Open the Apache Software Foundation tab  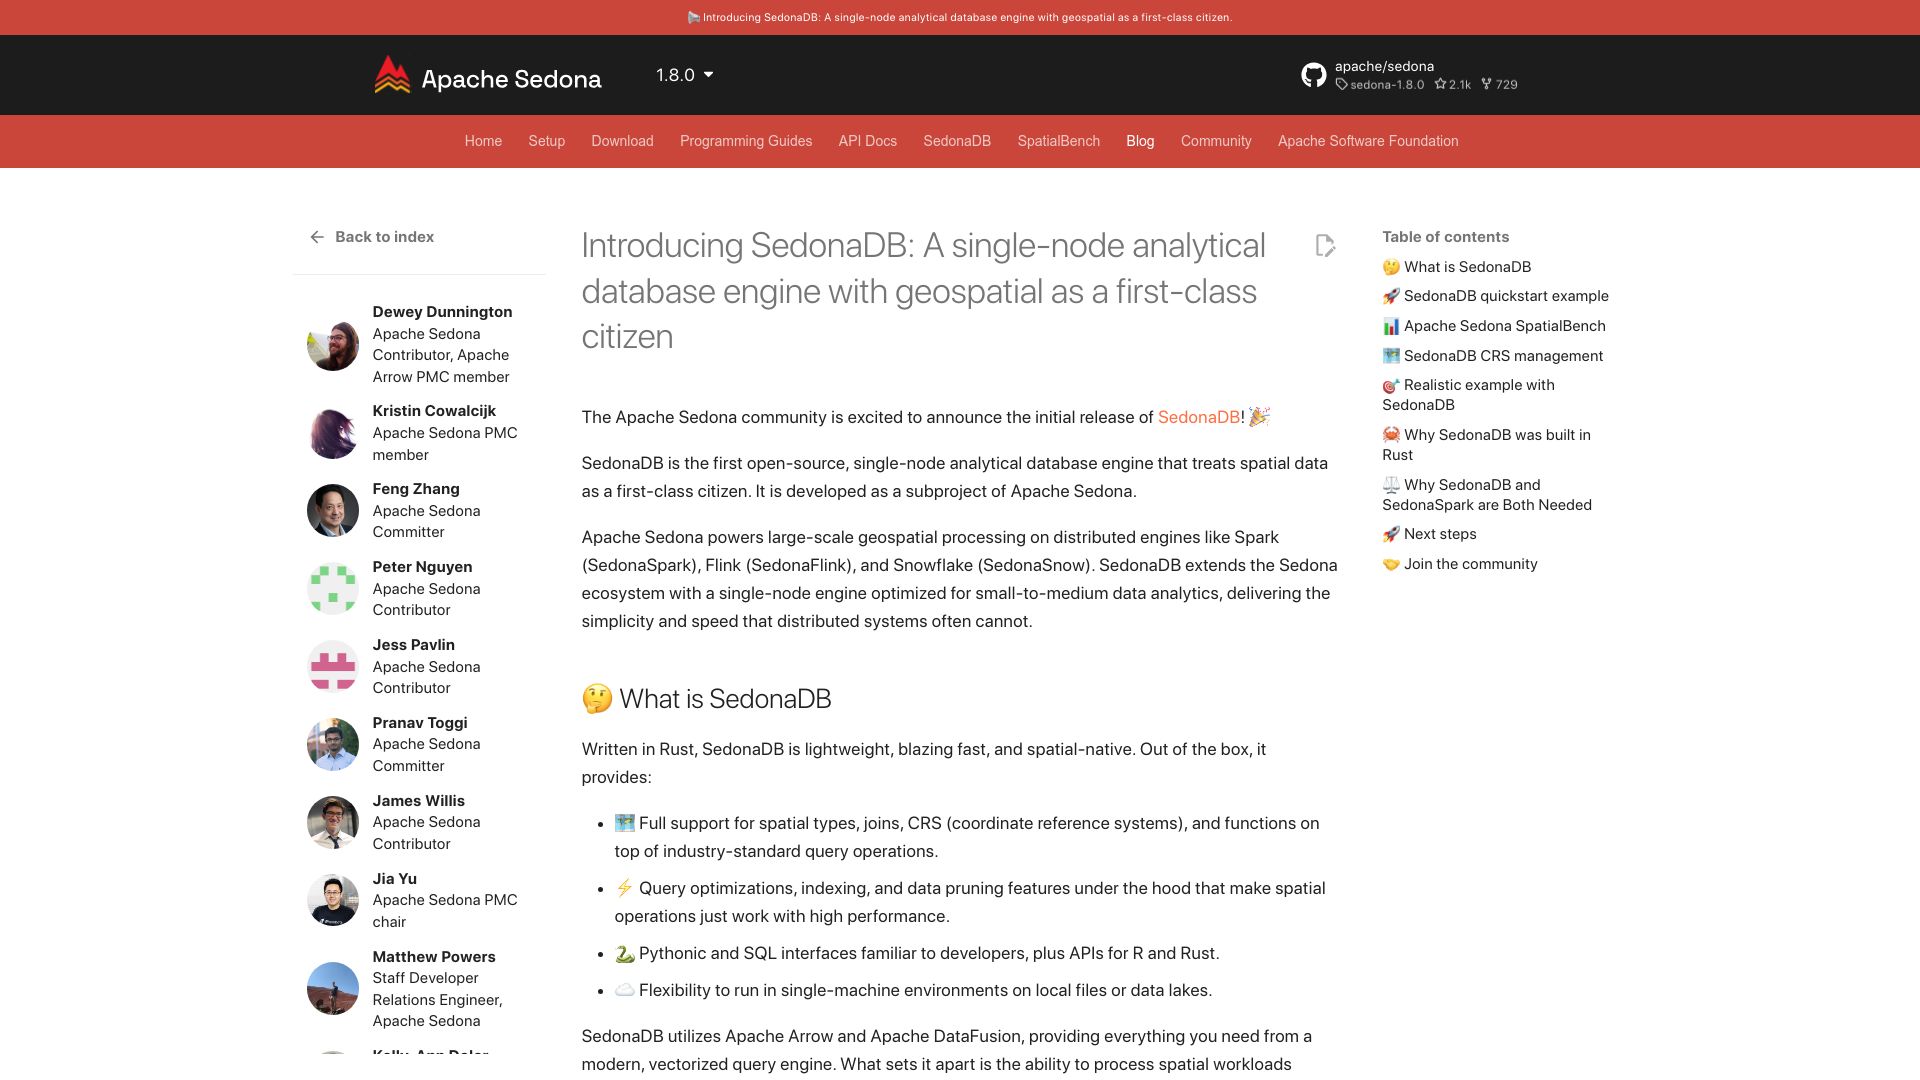1368,141
